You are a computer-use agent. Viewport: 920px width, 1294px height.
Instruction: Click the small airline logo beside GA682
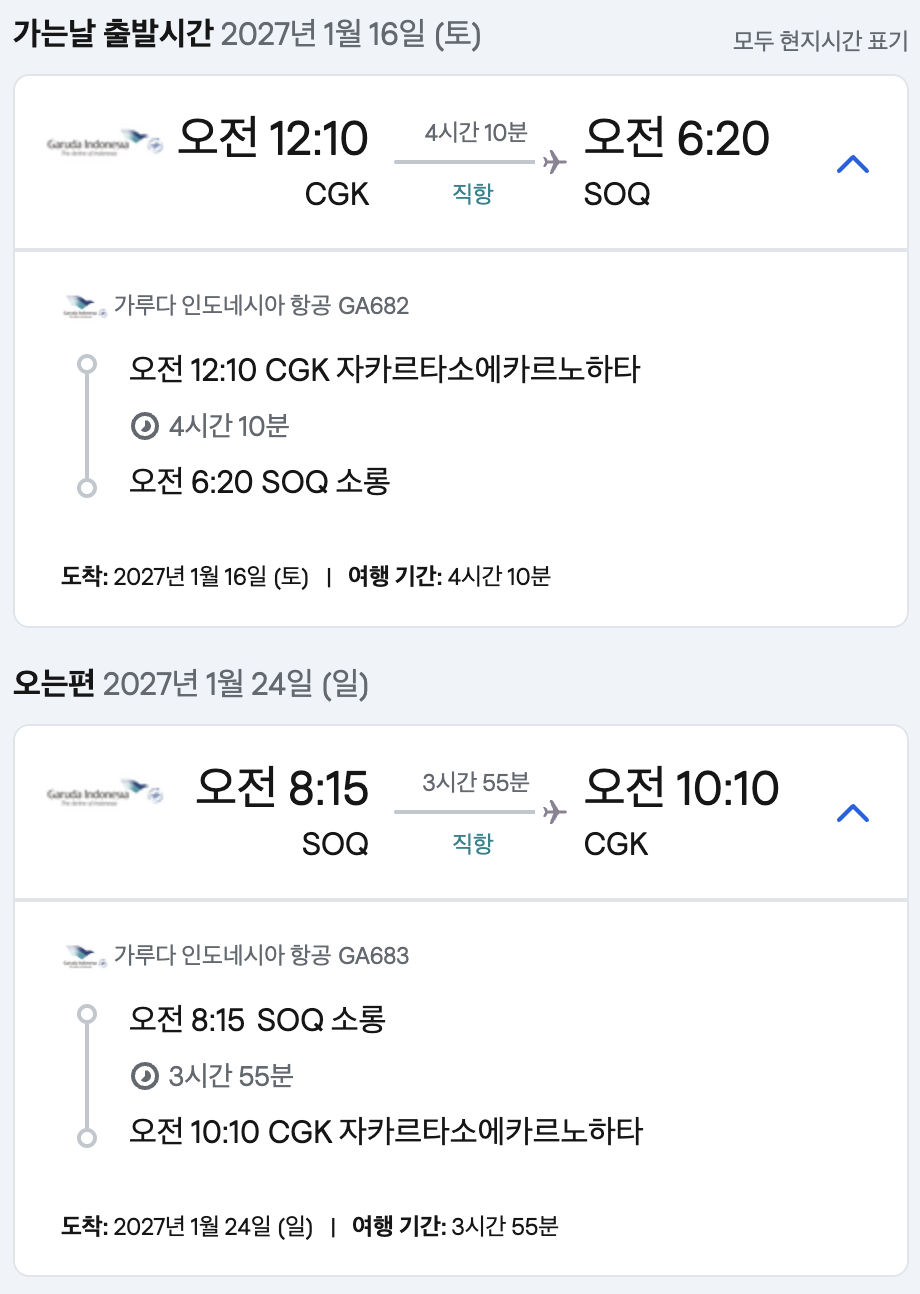pyautogui.click(x=84, y=306)
